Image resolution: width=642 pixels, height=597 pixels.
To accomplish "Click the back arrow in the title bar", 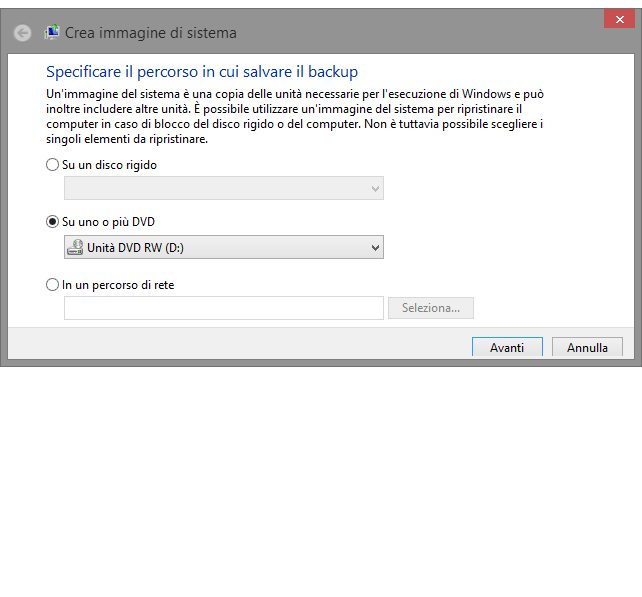I will [23, 33].
